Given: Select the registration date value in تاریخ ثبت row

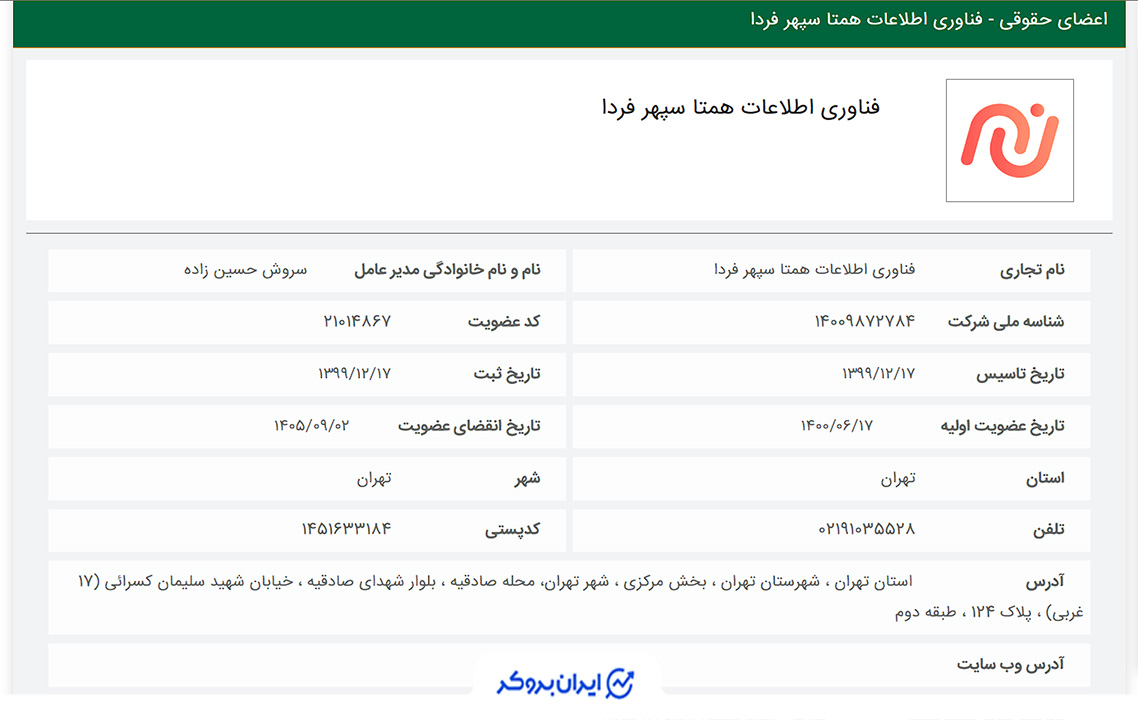Looking at the screenshot, I should click(354, 373).
